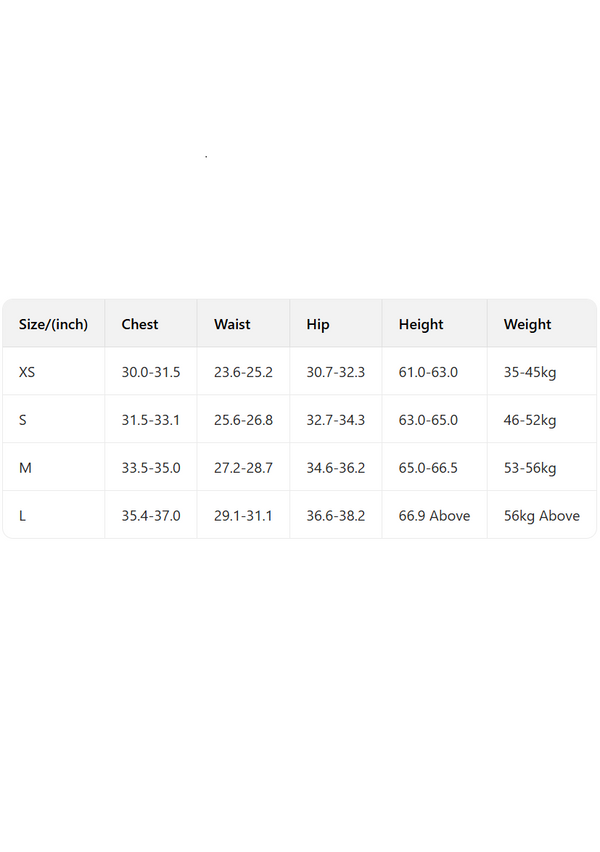
Task: Select the Weight column header
Action: coord(527,324)
